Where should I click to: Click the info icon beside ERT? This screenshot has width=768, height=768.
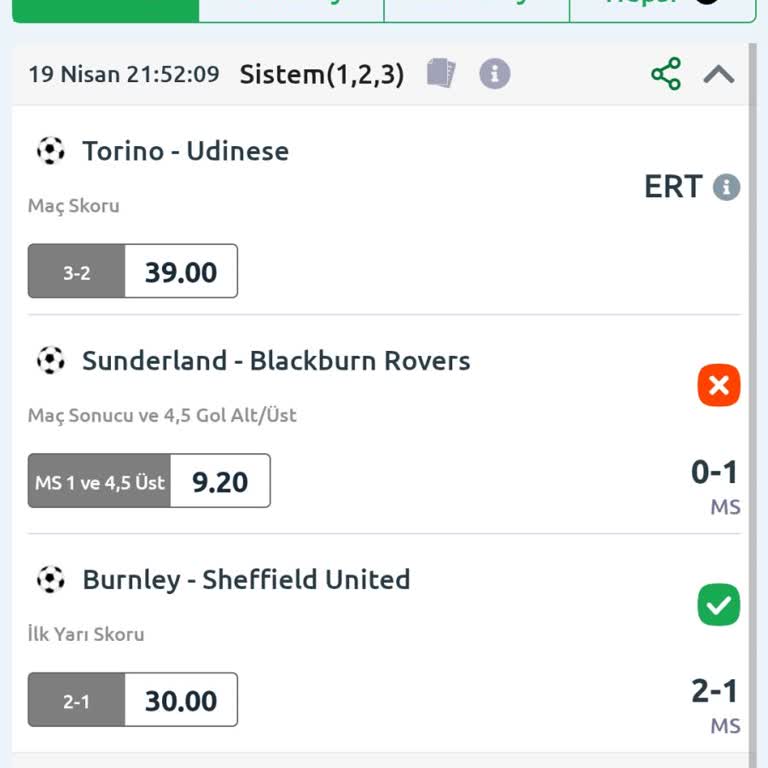coord(727,187)
